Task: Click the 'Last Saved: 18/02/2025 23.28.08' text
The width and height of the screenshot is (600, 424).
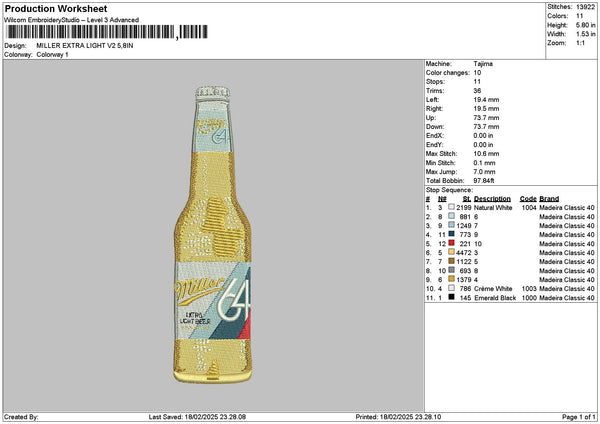Action: [197, 417]
